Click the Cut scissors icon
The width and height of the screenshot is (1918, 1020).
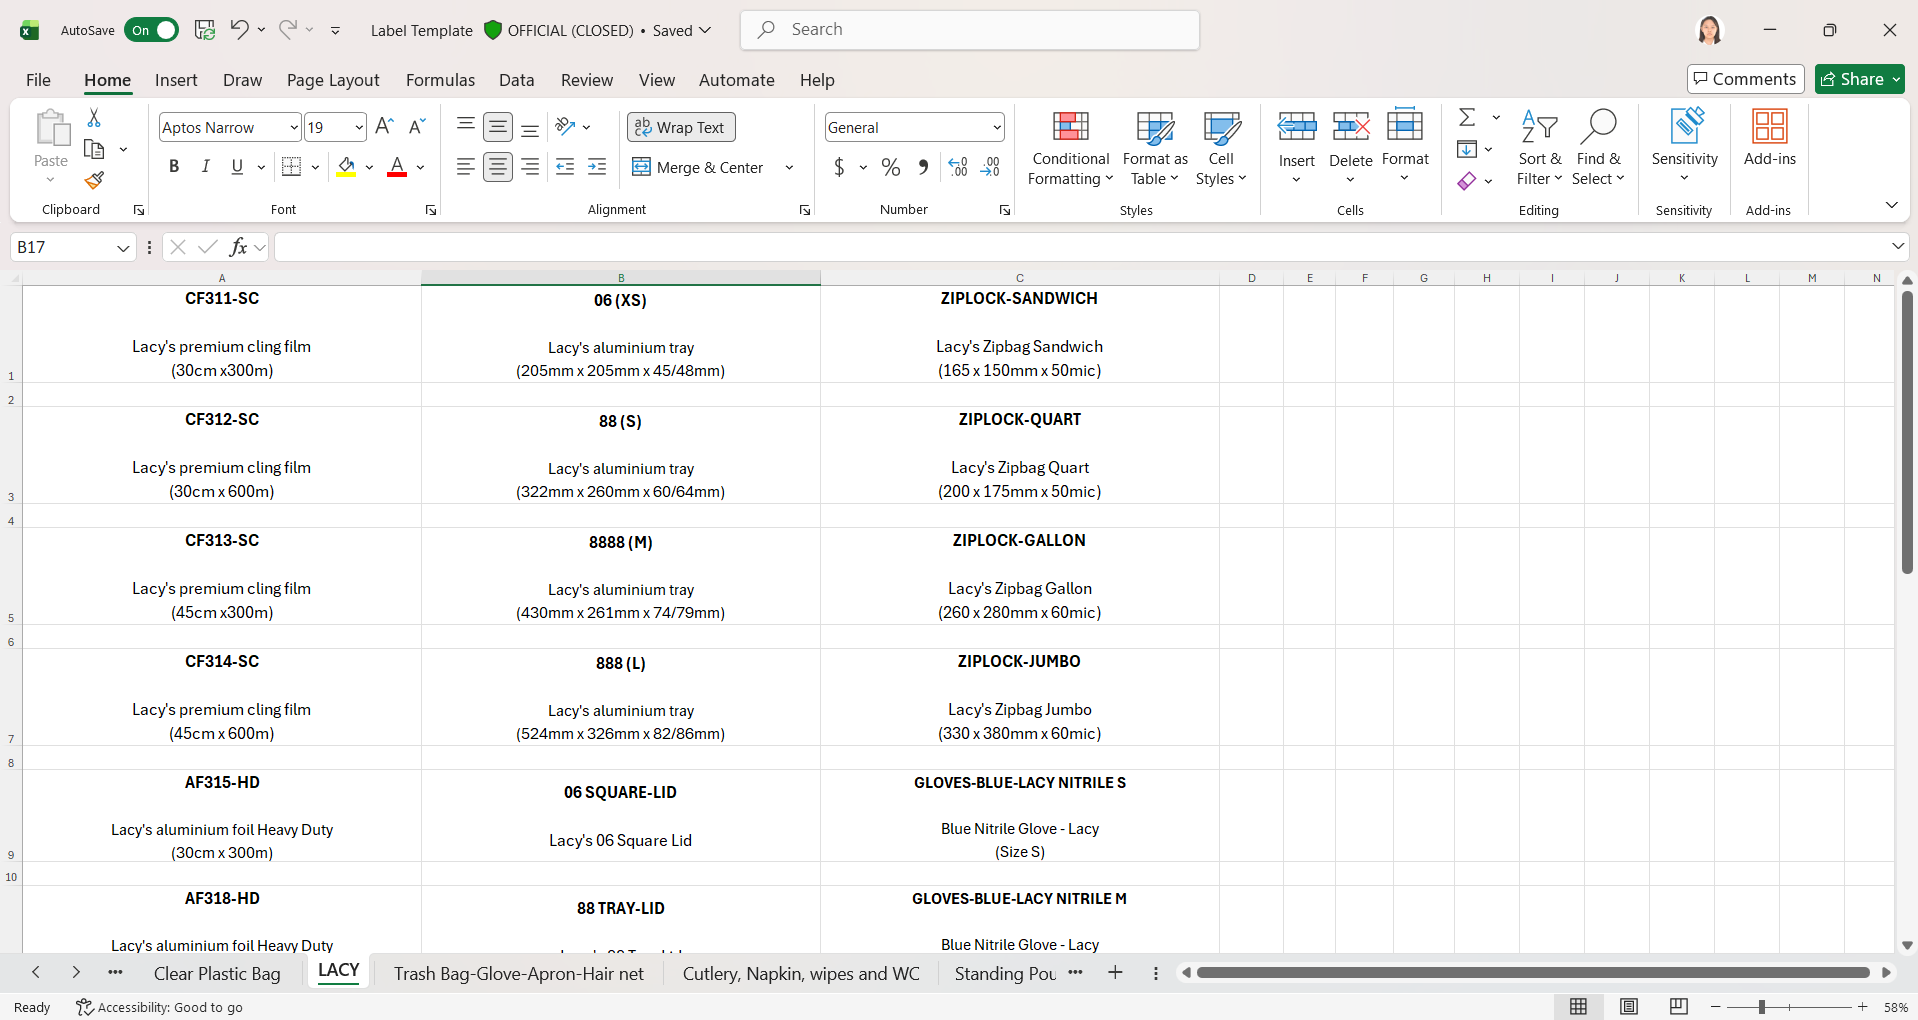94,118
